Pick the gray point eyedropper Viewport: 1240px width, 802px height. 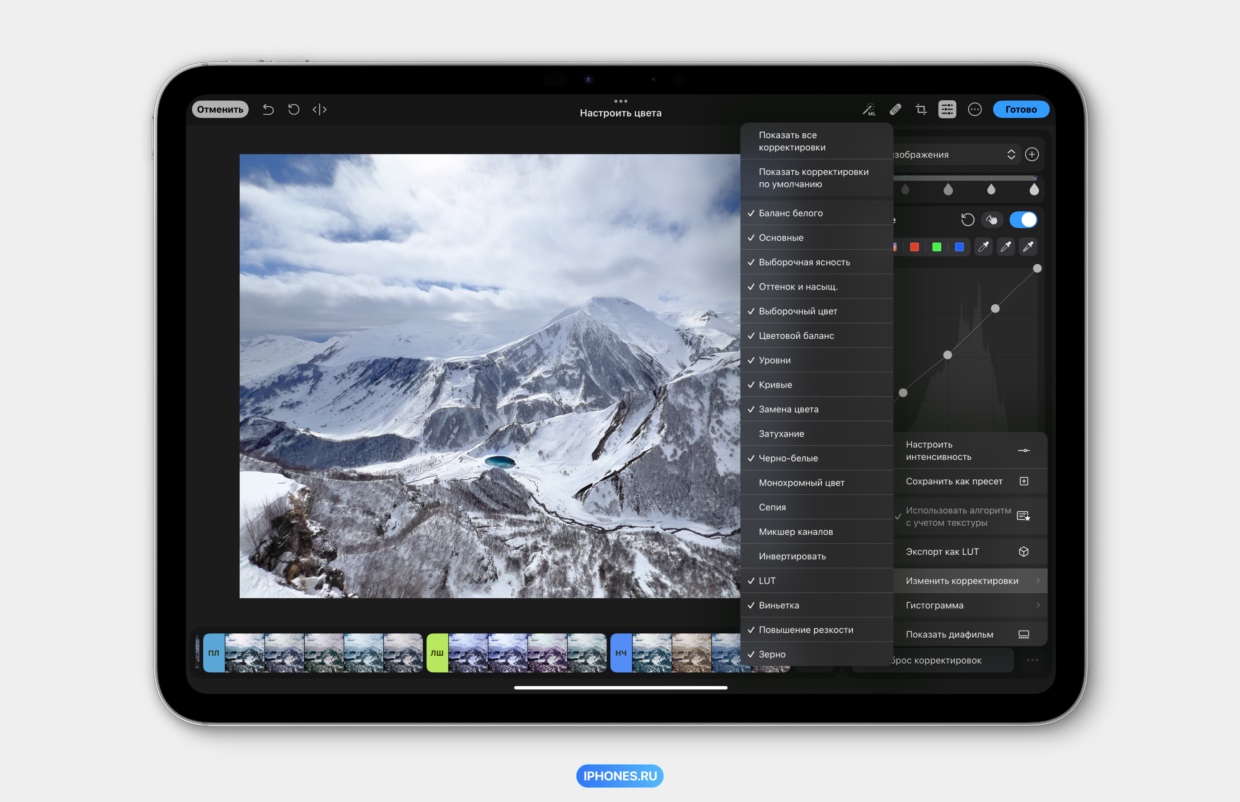(1006, 247)
